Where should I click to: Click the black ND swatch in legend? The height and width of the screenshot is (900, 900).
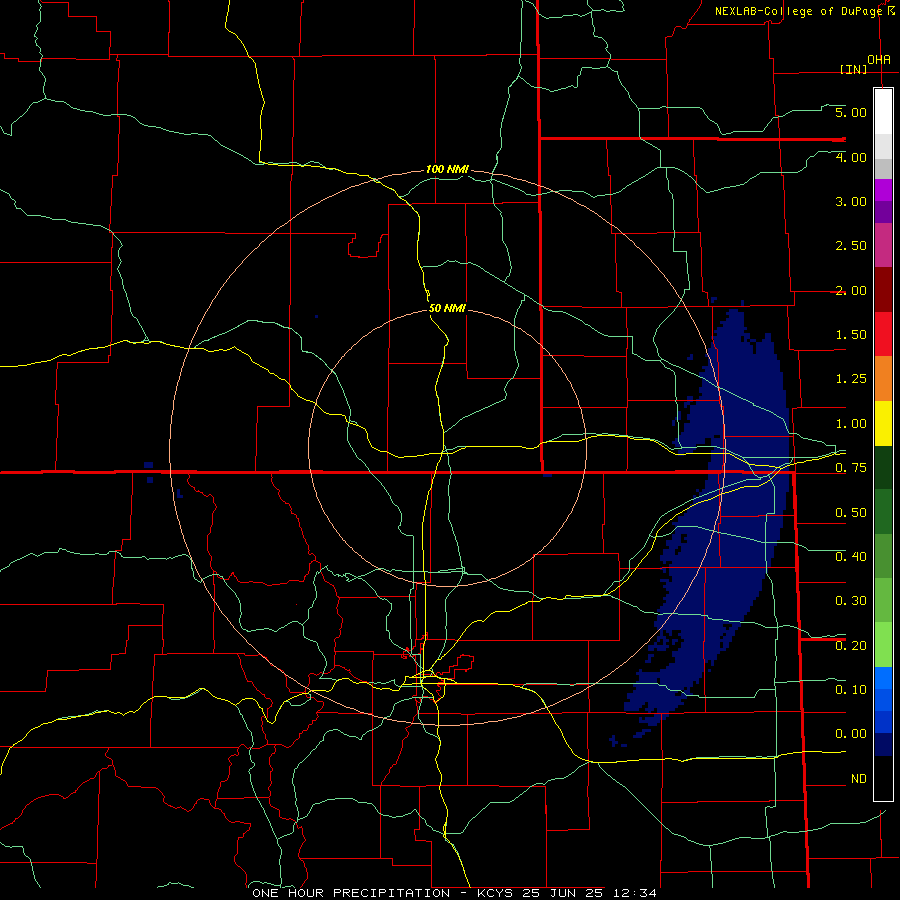coord(883,778)
